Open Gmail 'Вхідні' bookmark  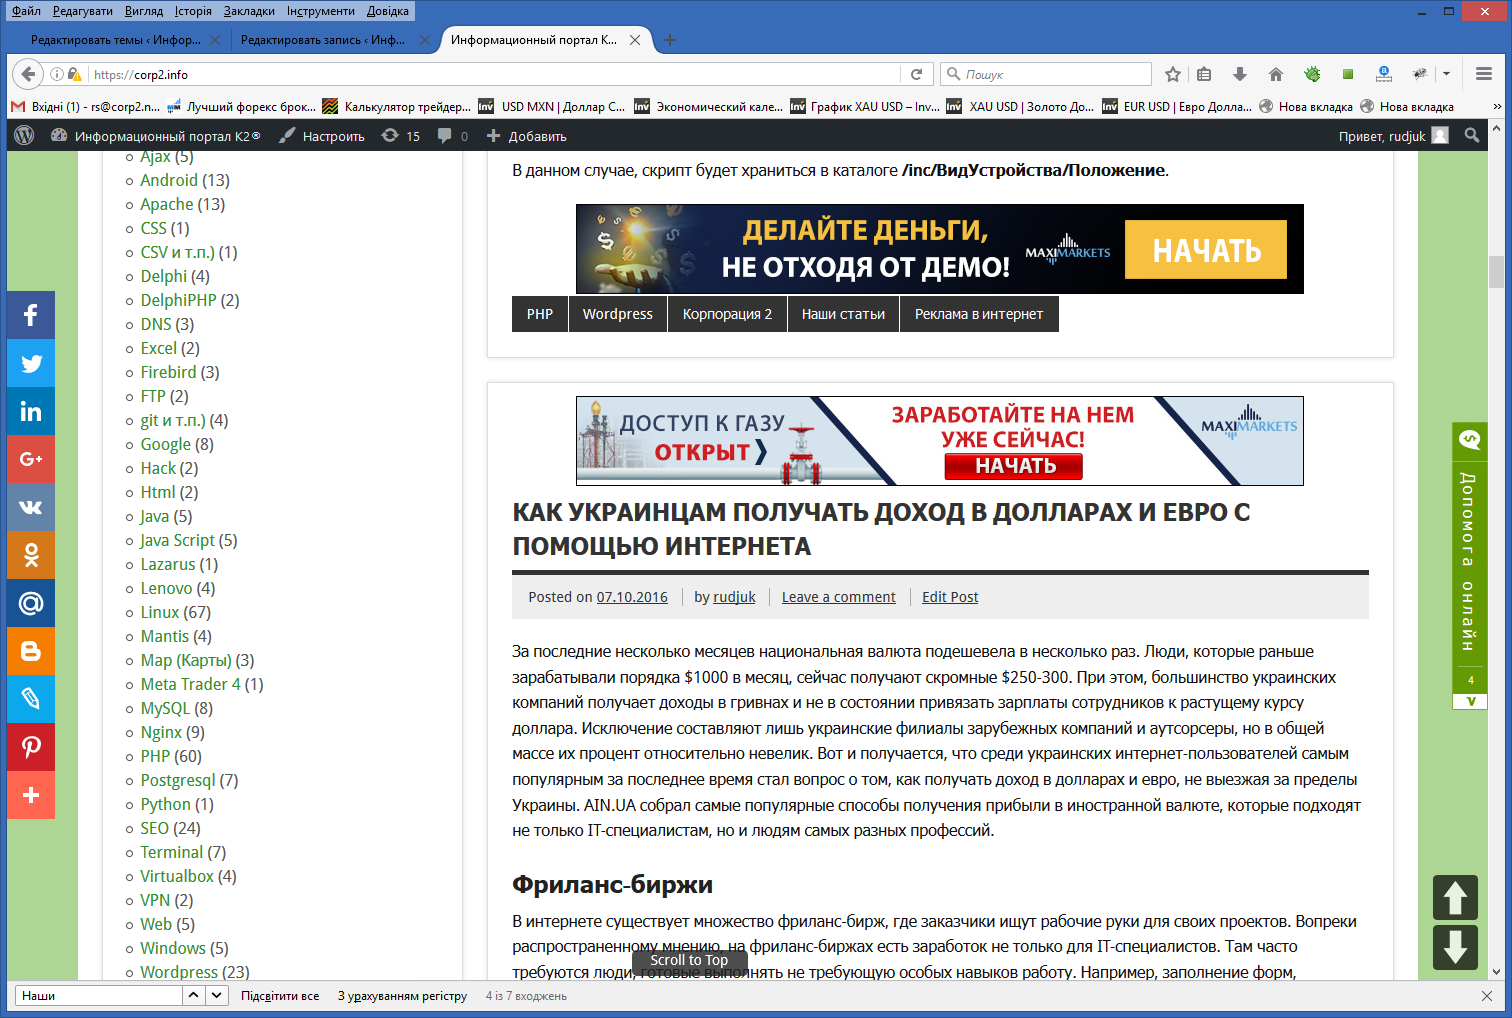85,106
